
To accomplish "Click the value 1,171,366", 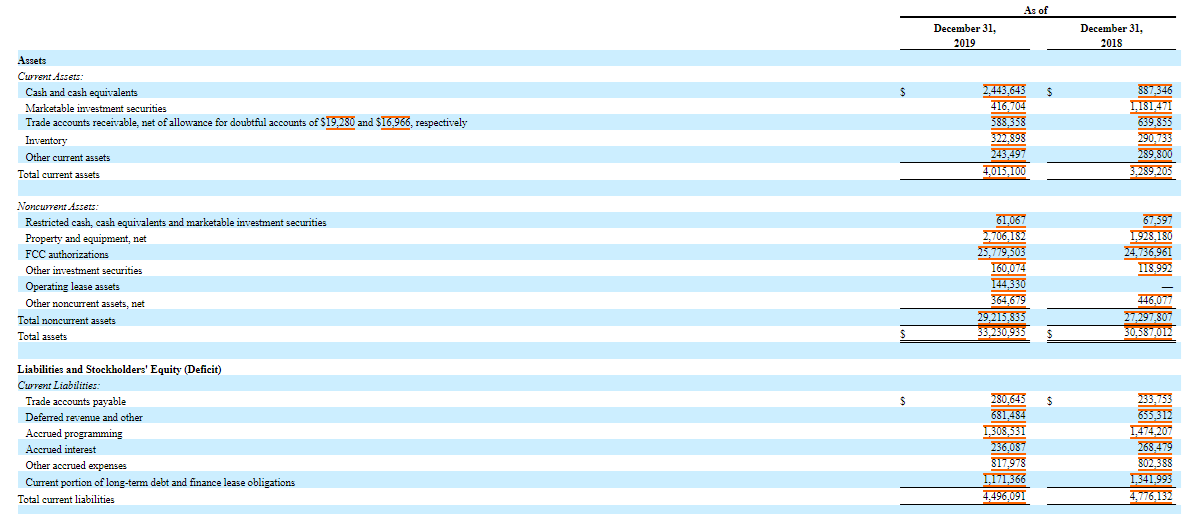I will (x=1004, y=481).
